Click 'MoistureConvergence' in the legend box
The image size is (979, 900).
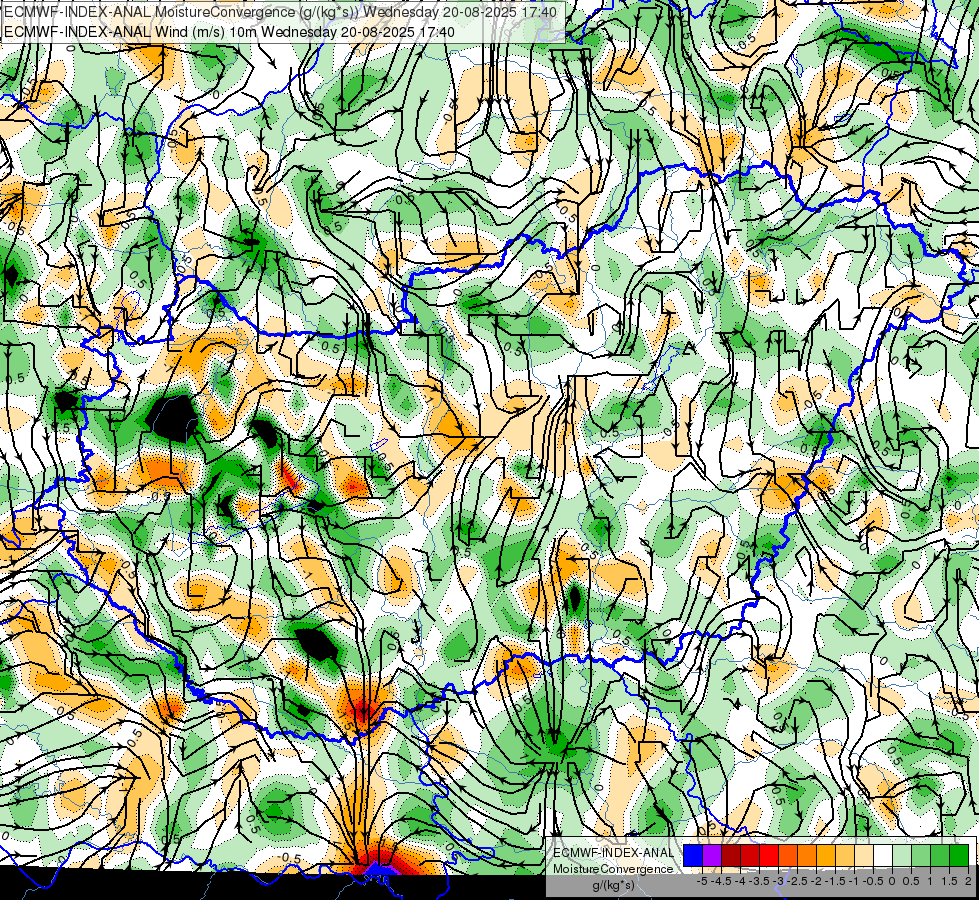point(613,869)
